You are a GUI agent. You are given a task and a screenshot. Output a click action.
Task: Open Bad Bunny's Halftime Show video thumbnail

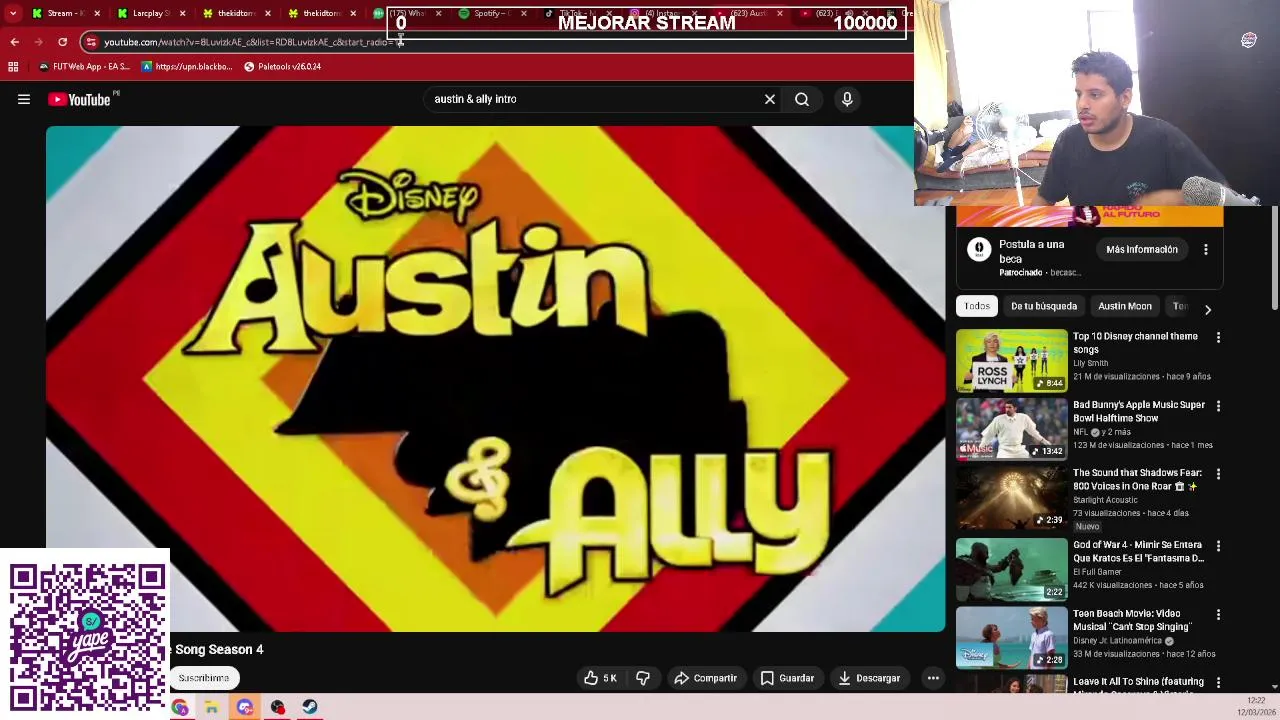pos(1011,429)
